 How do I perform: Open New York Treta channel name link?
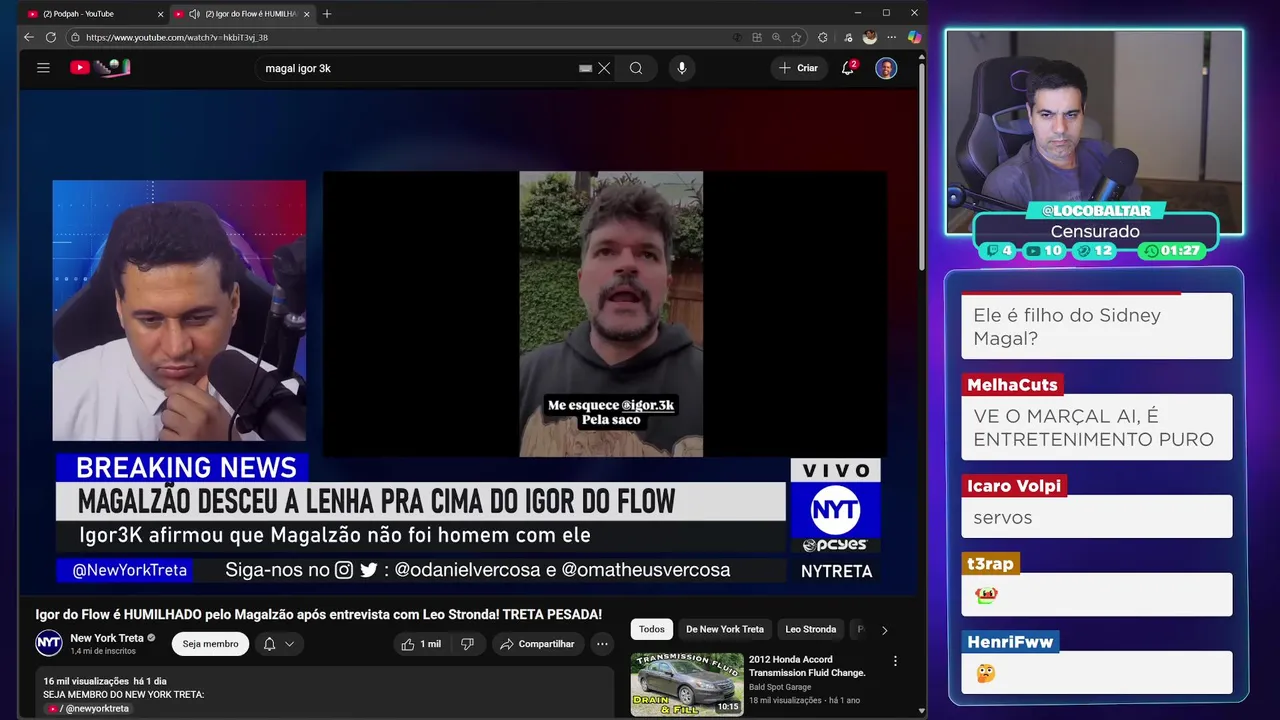[107, 638]
